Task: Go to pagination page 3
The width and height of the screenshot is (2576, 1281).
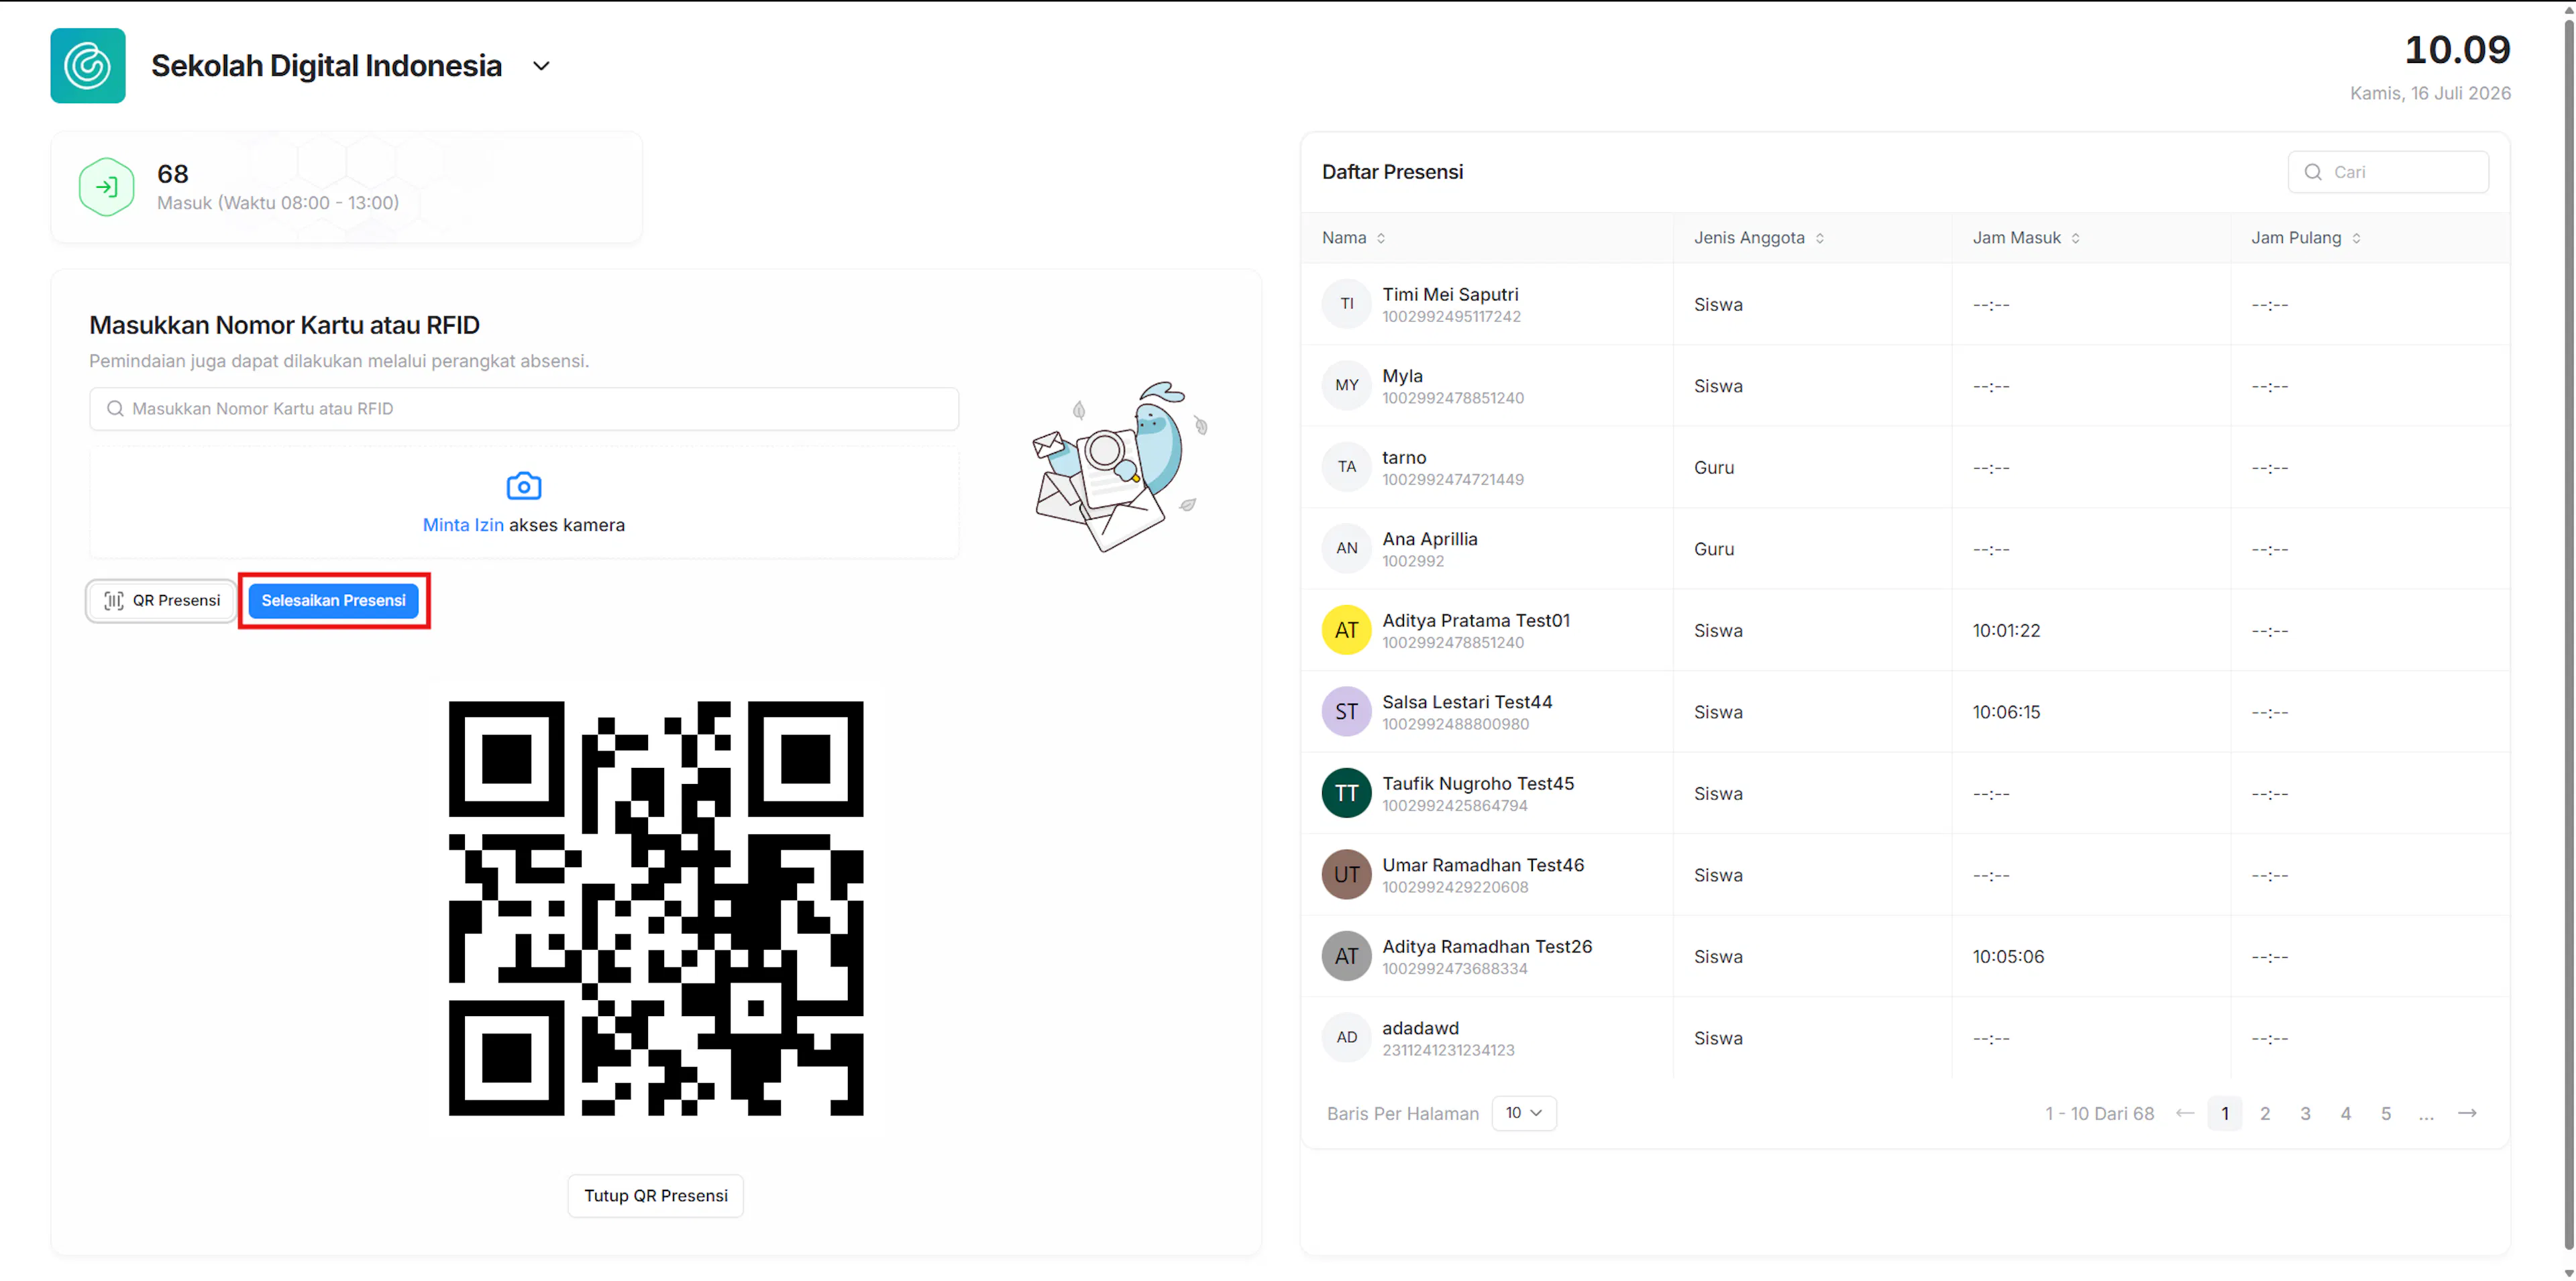Action: pos(2306,1114)
